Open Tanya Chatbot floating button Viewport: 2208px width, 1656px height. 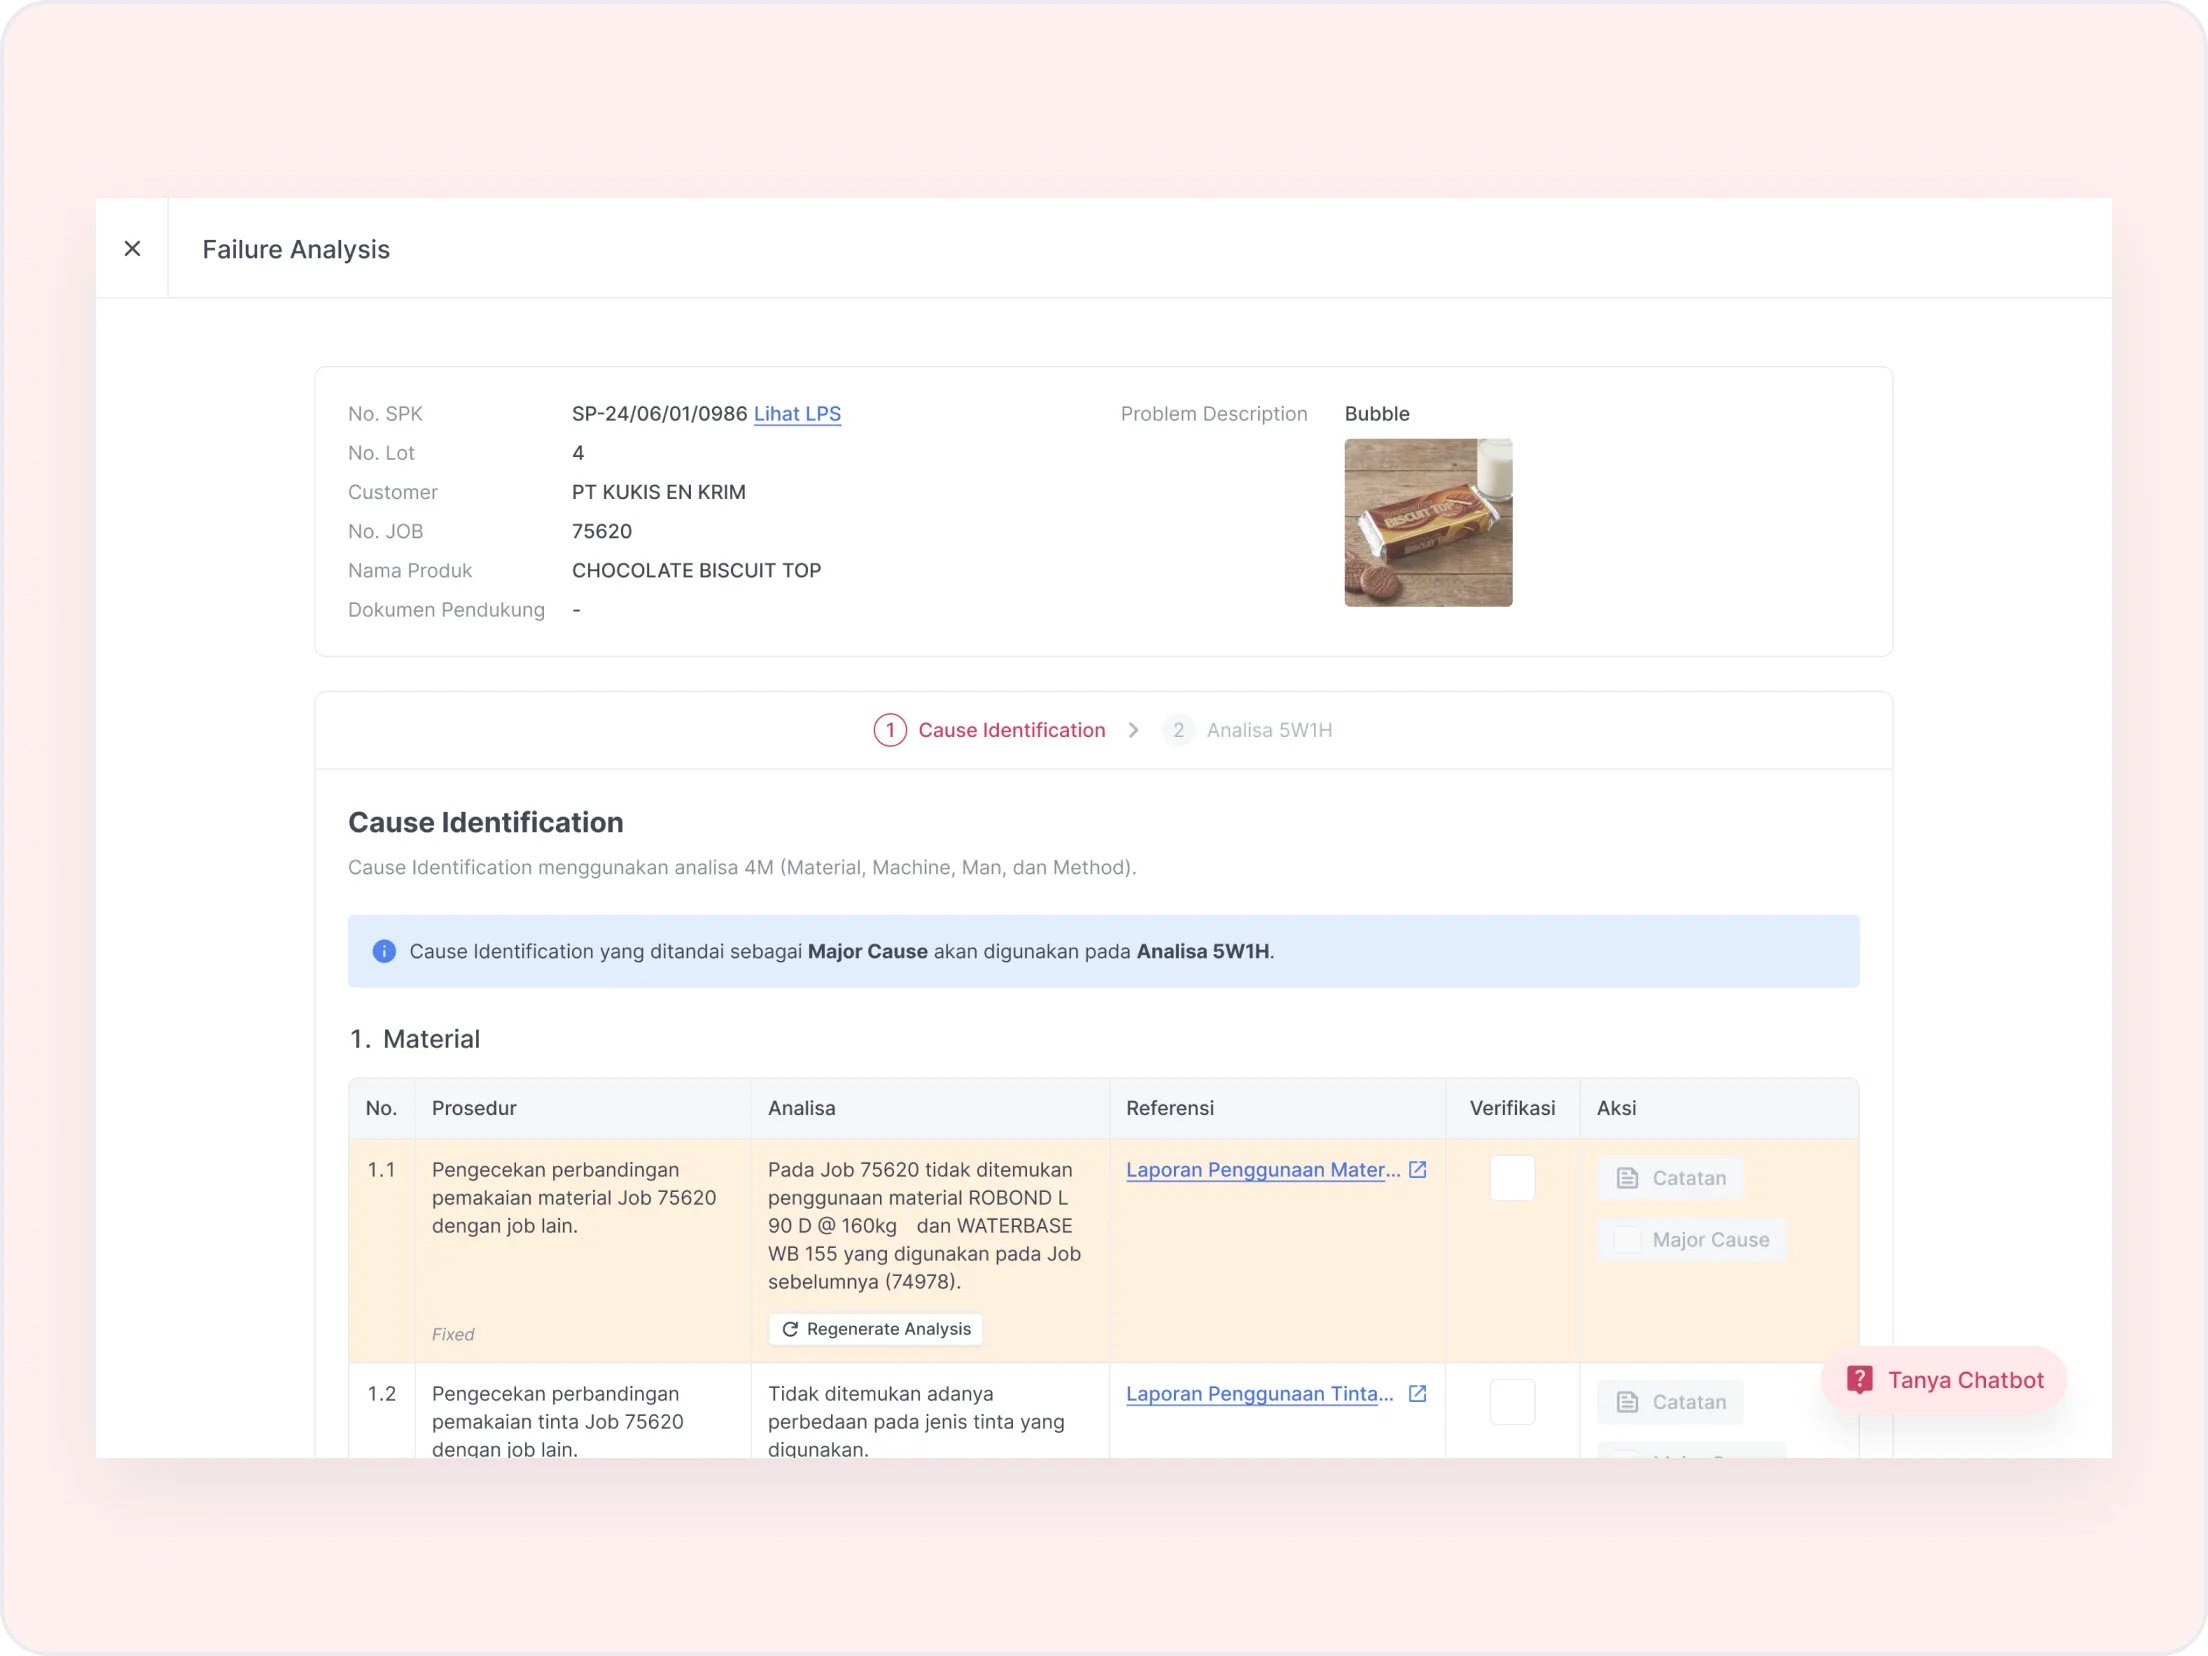1944,1380
